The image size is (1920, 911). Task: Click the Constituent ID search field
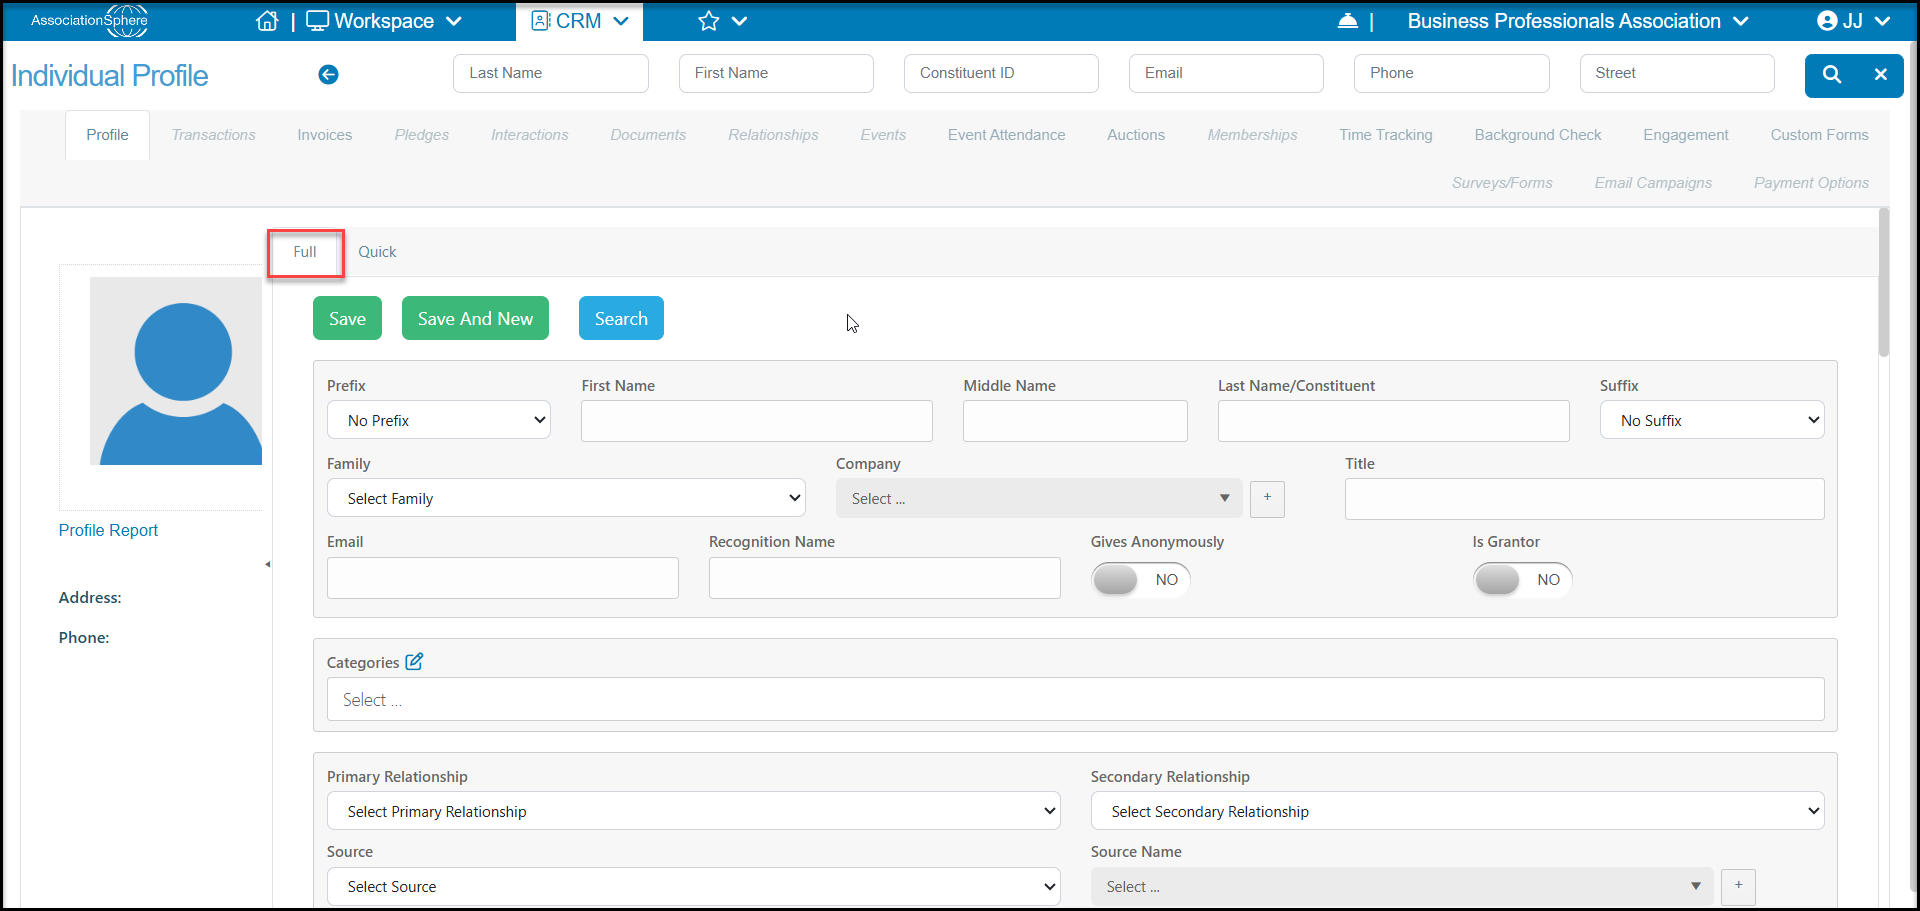[x=1001, y=73]
